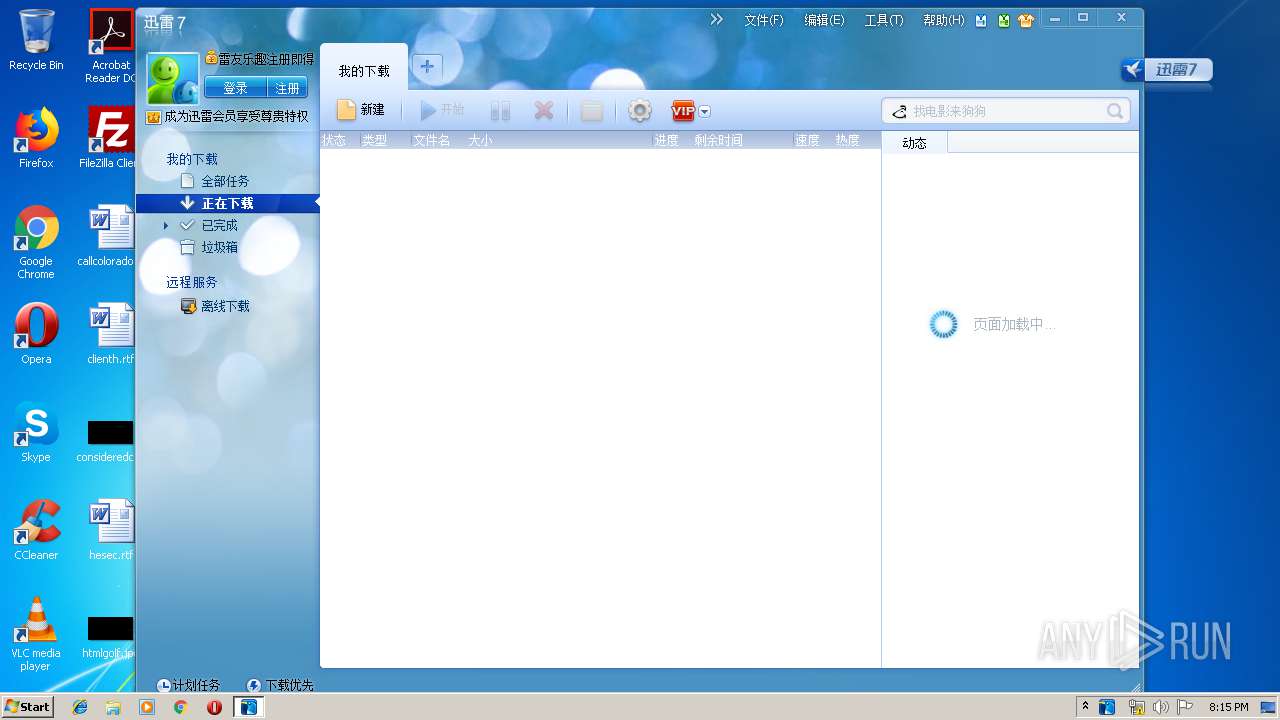Sort by the 速度 column header
Screen dimensions: 1280x720
point(807,140)
